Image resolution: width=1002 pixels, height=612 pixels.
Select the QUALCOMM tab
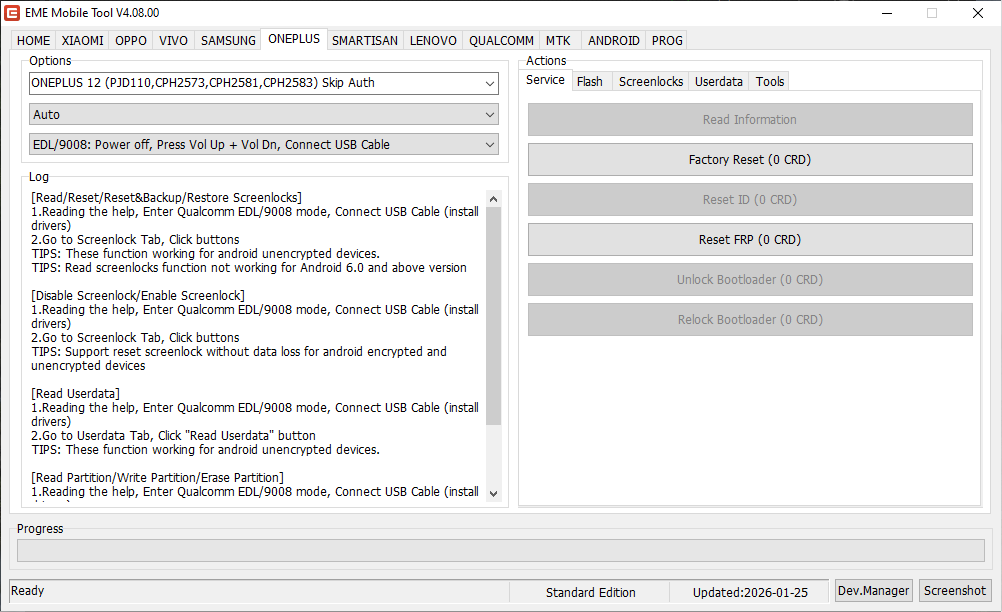tap(501, 41)
